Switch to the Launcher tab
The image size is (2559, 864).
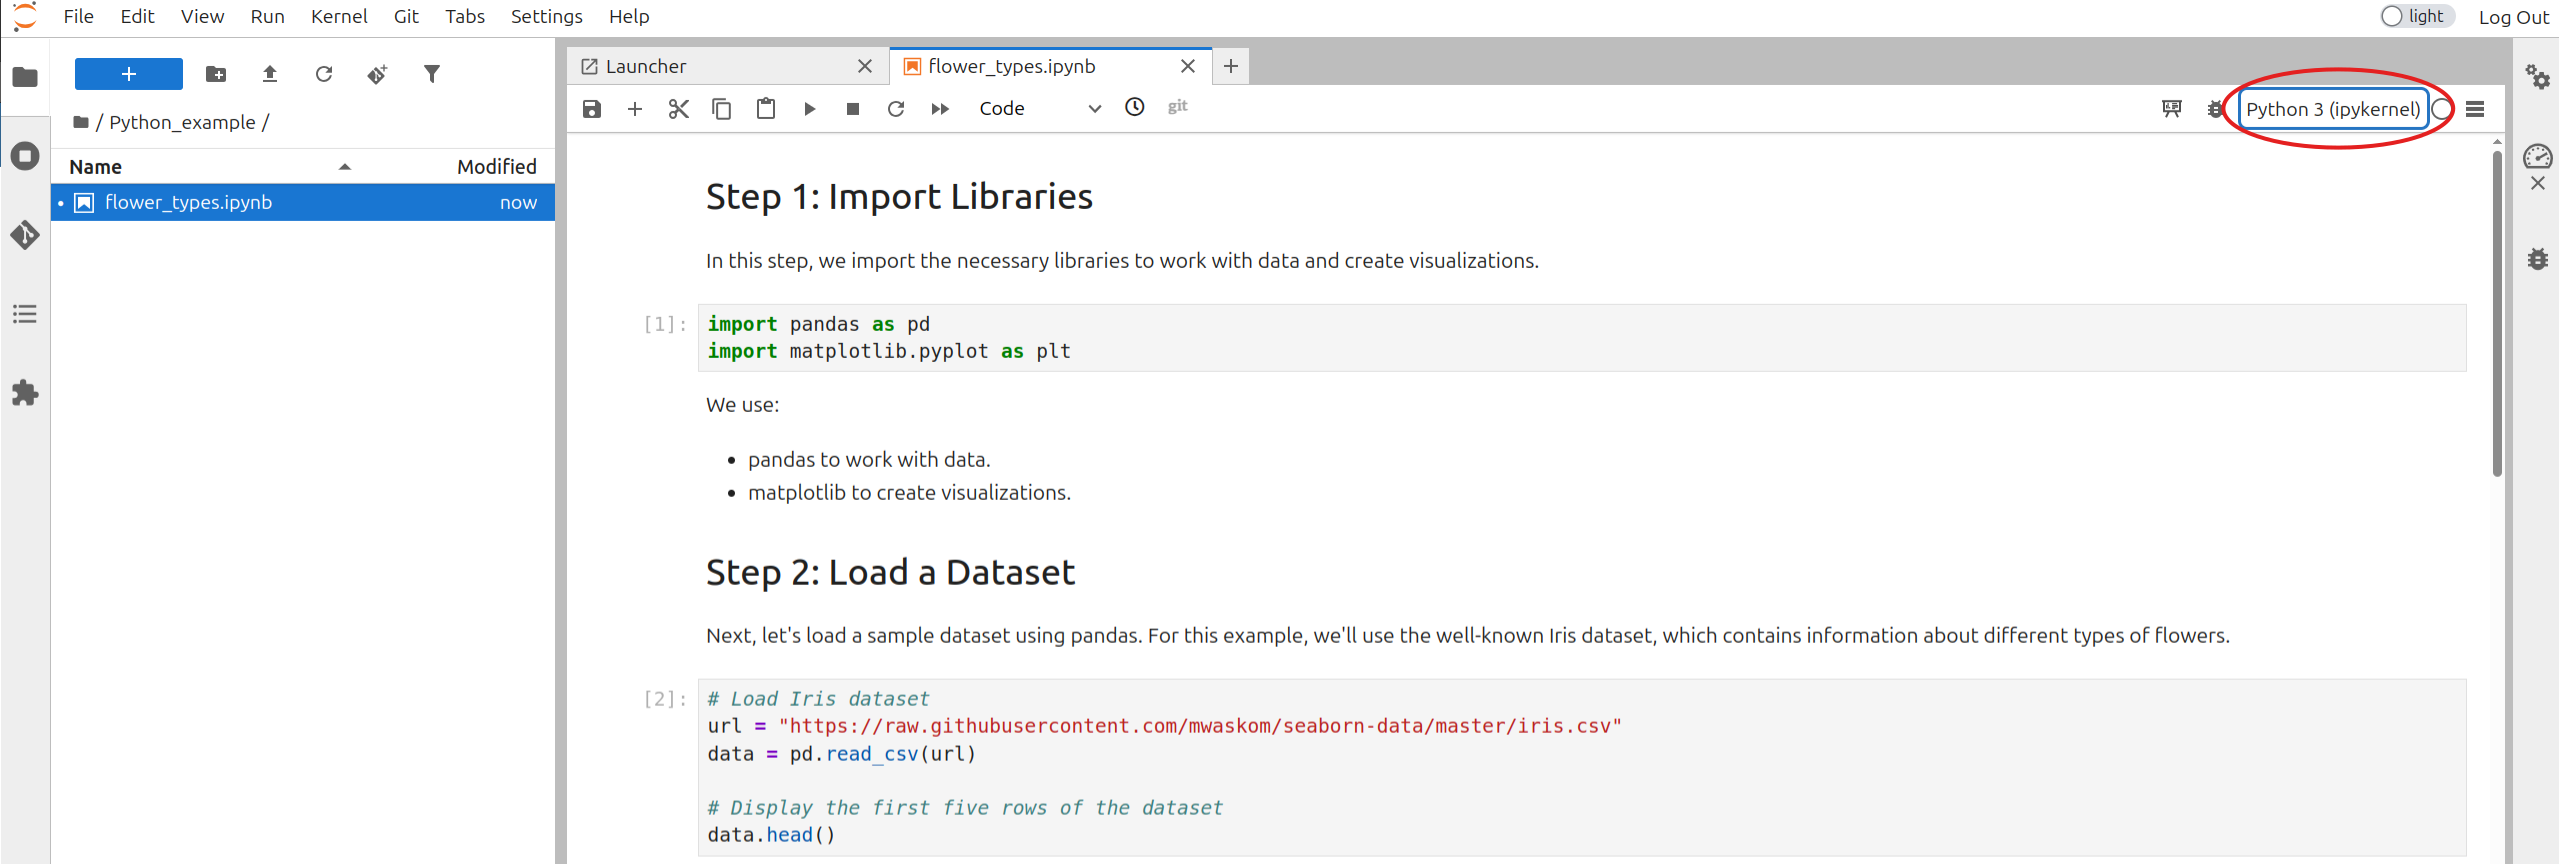646,67
